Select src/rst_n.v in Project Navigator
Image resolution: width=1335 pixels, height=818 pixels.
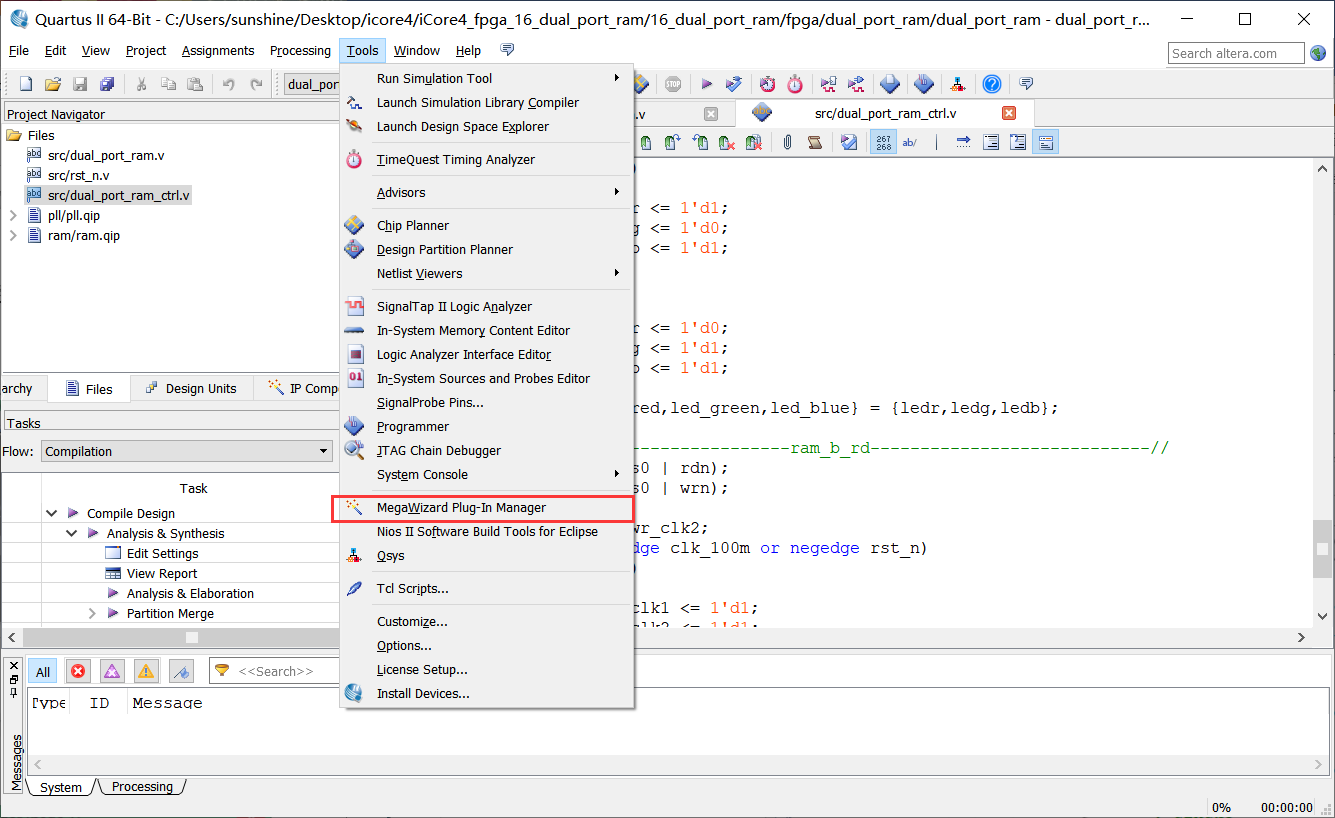[78, 176]
